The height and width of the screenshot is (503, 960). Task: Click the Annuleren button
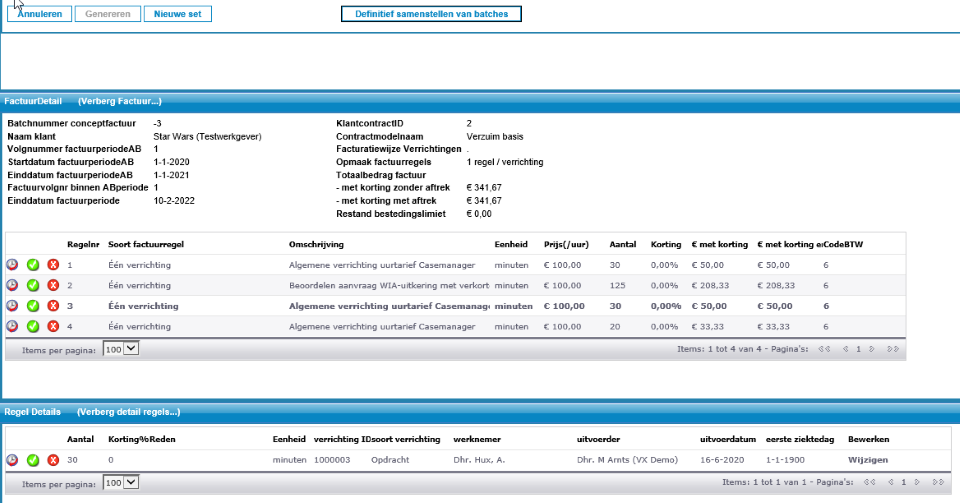coord(39,14)
